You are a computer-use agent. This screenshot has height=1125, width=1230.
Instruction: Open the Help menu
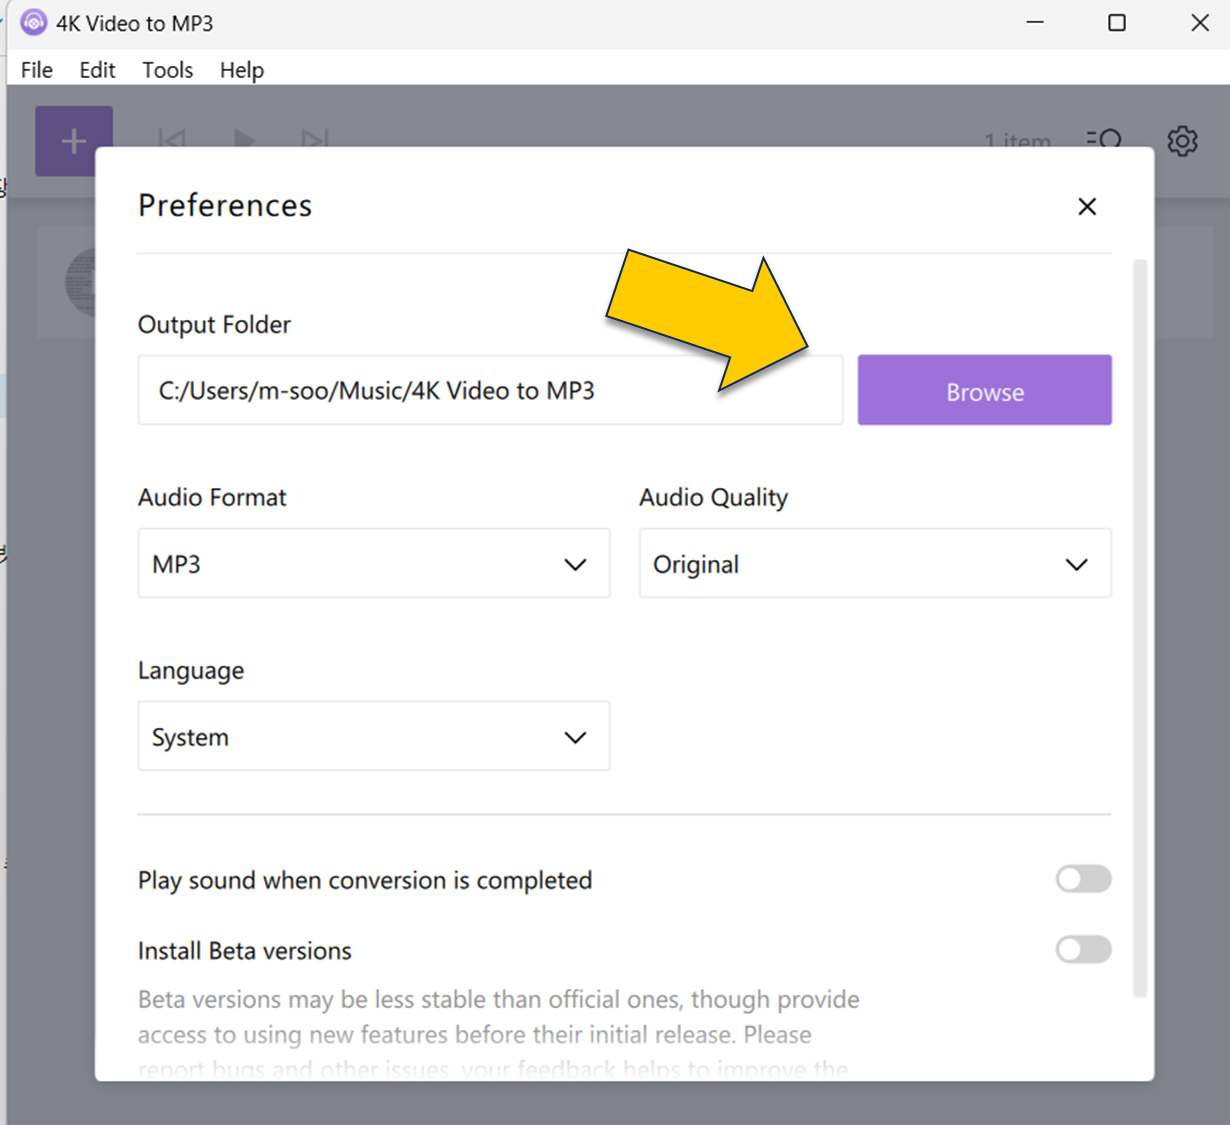click(x=242, y=70)
